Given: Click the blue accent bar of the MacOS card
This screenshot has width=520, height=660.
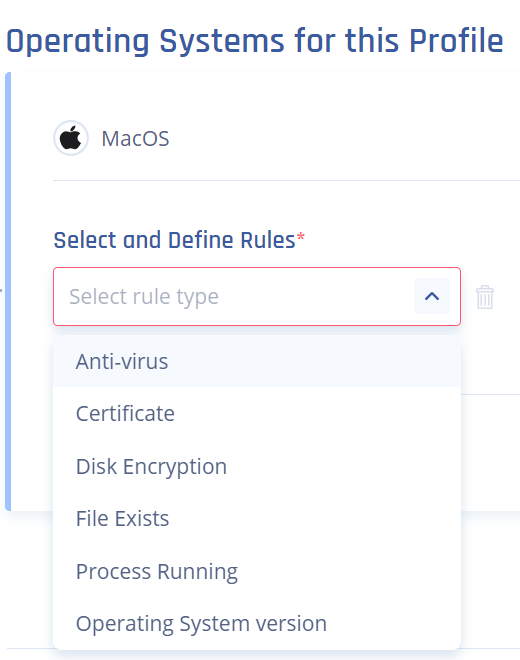Looking at the screenshot, I should [x=8, y=291].
